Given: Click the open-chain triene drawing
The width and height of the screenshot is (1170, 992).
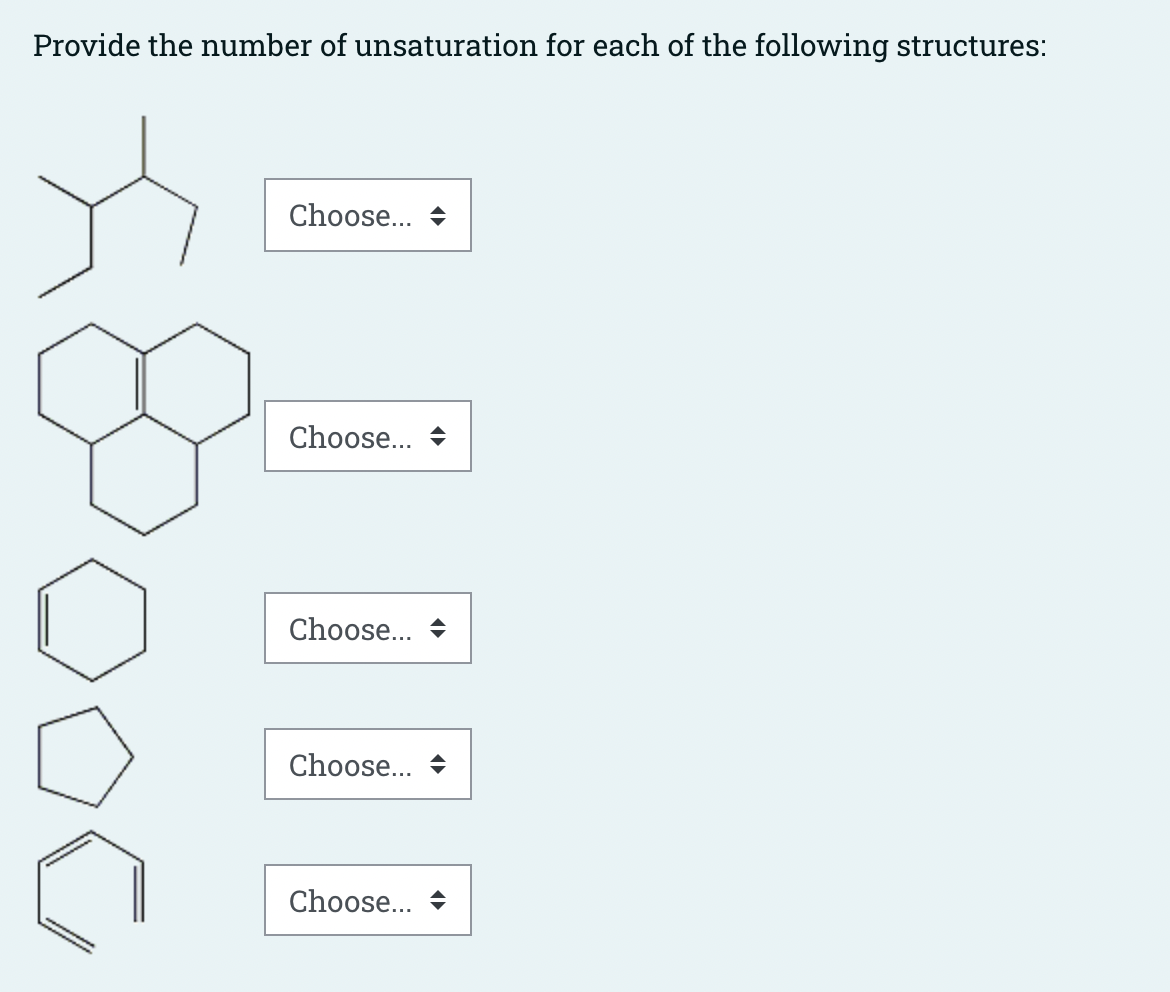Looking at the screenshot, I should click(x=91, y=892).
